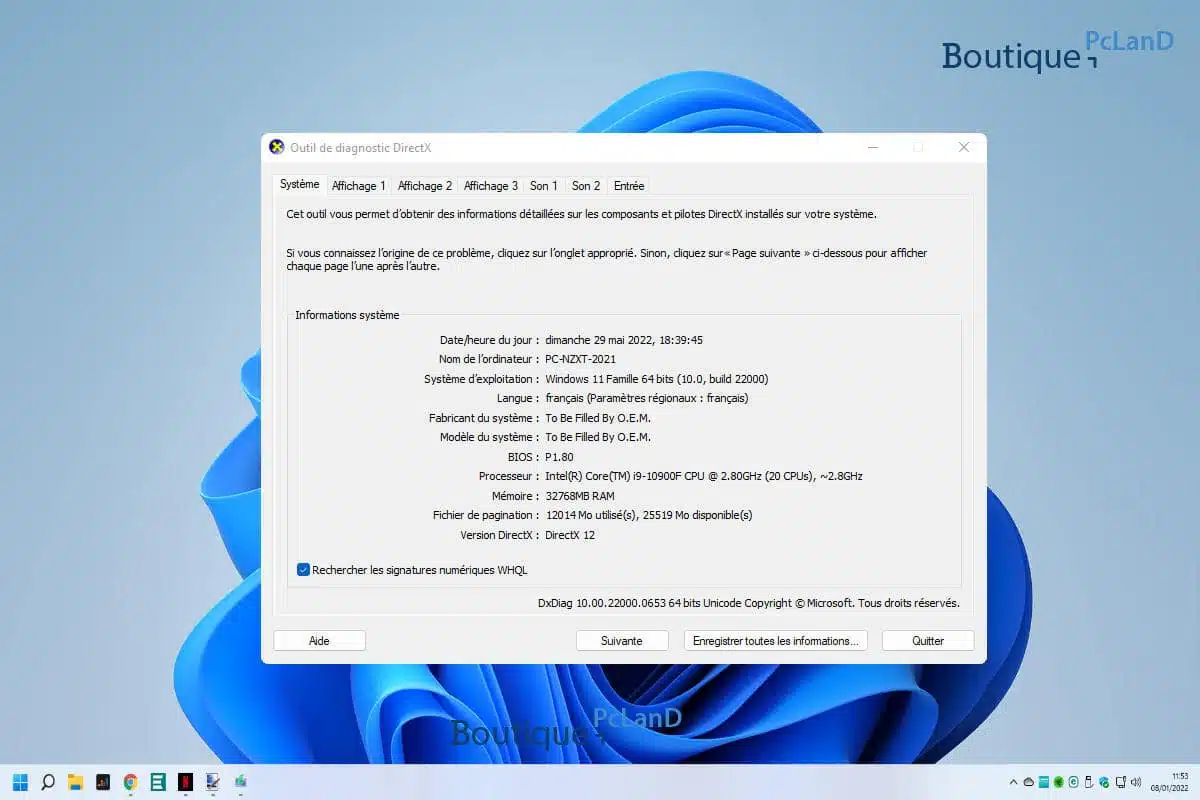Viewport: 1200px width, 800px height.
Task: Minimize the DirectX diagnostic window
Action: 873,147
